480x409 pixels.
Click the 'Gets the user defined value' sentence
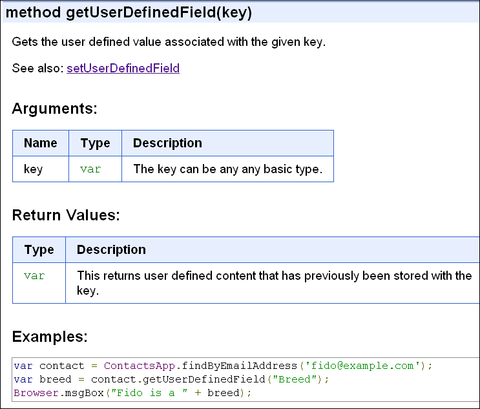[169, 42]
